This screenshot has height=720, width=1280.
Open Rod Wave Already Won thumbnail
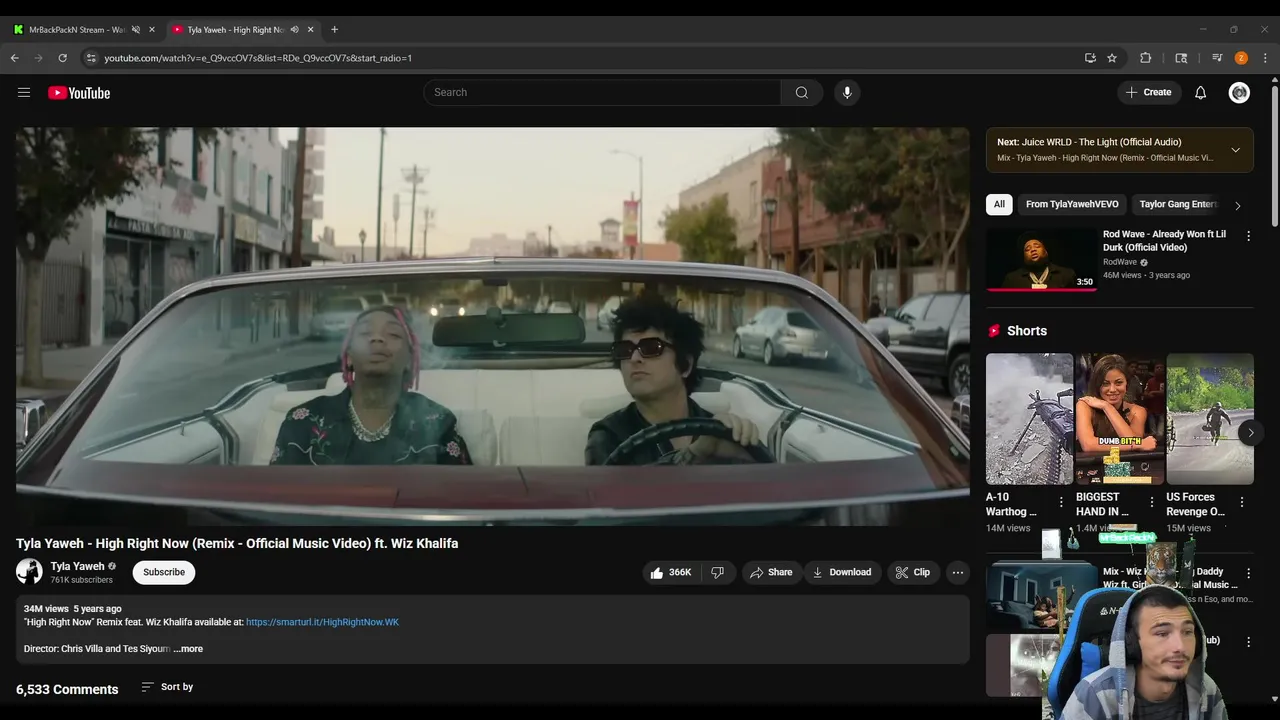[x=1042, y=259]
